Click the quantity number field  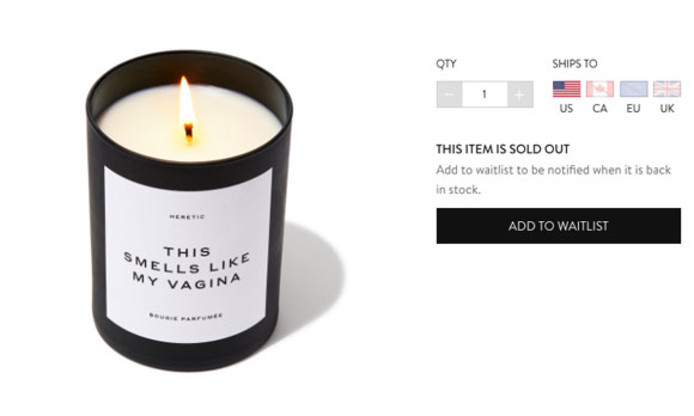485,94
